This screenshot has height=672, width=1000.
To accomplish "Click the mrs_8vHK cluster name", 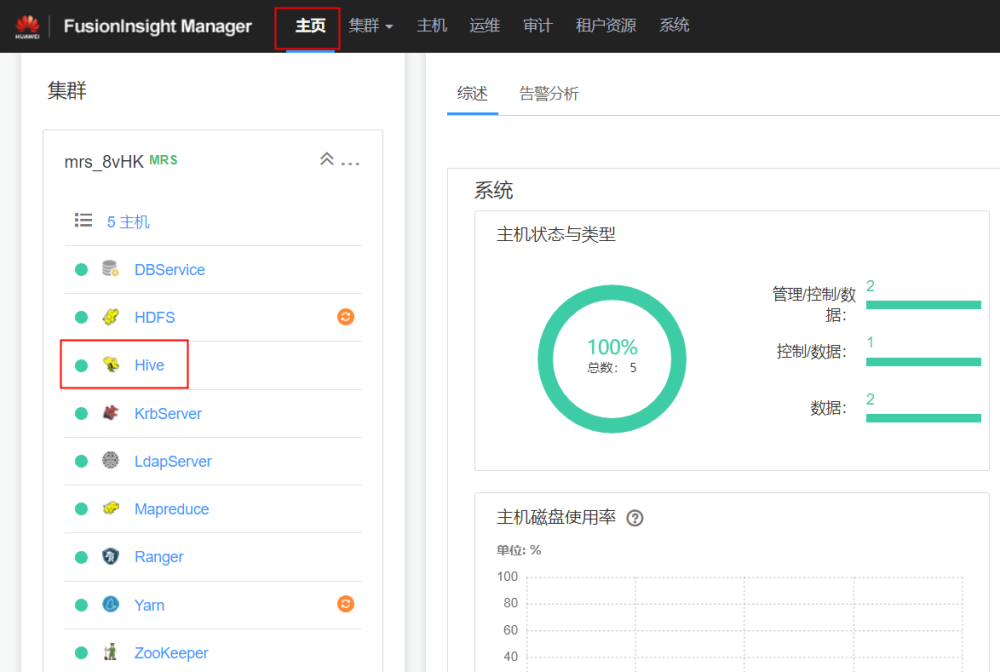I will [104, 162].
